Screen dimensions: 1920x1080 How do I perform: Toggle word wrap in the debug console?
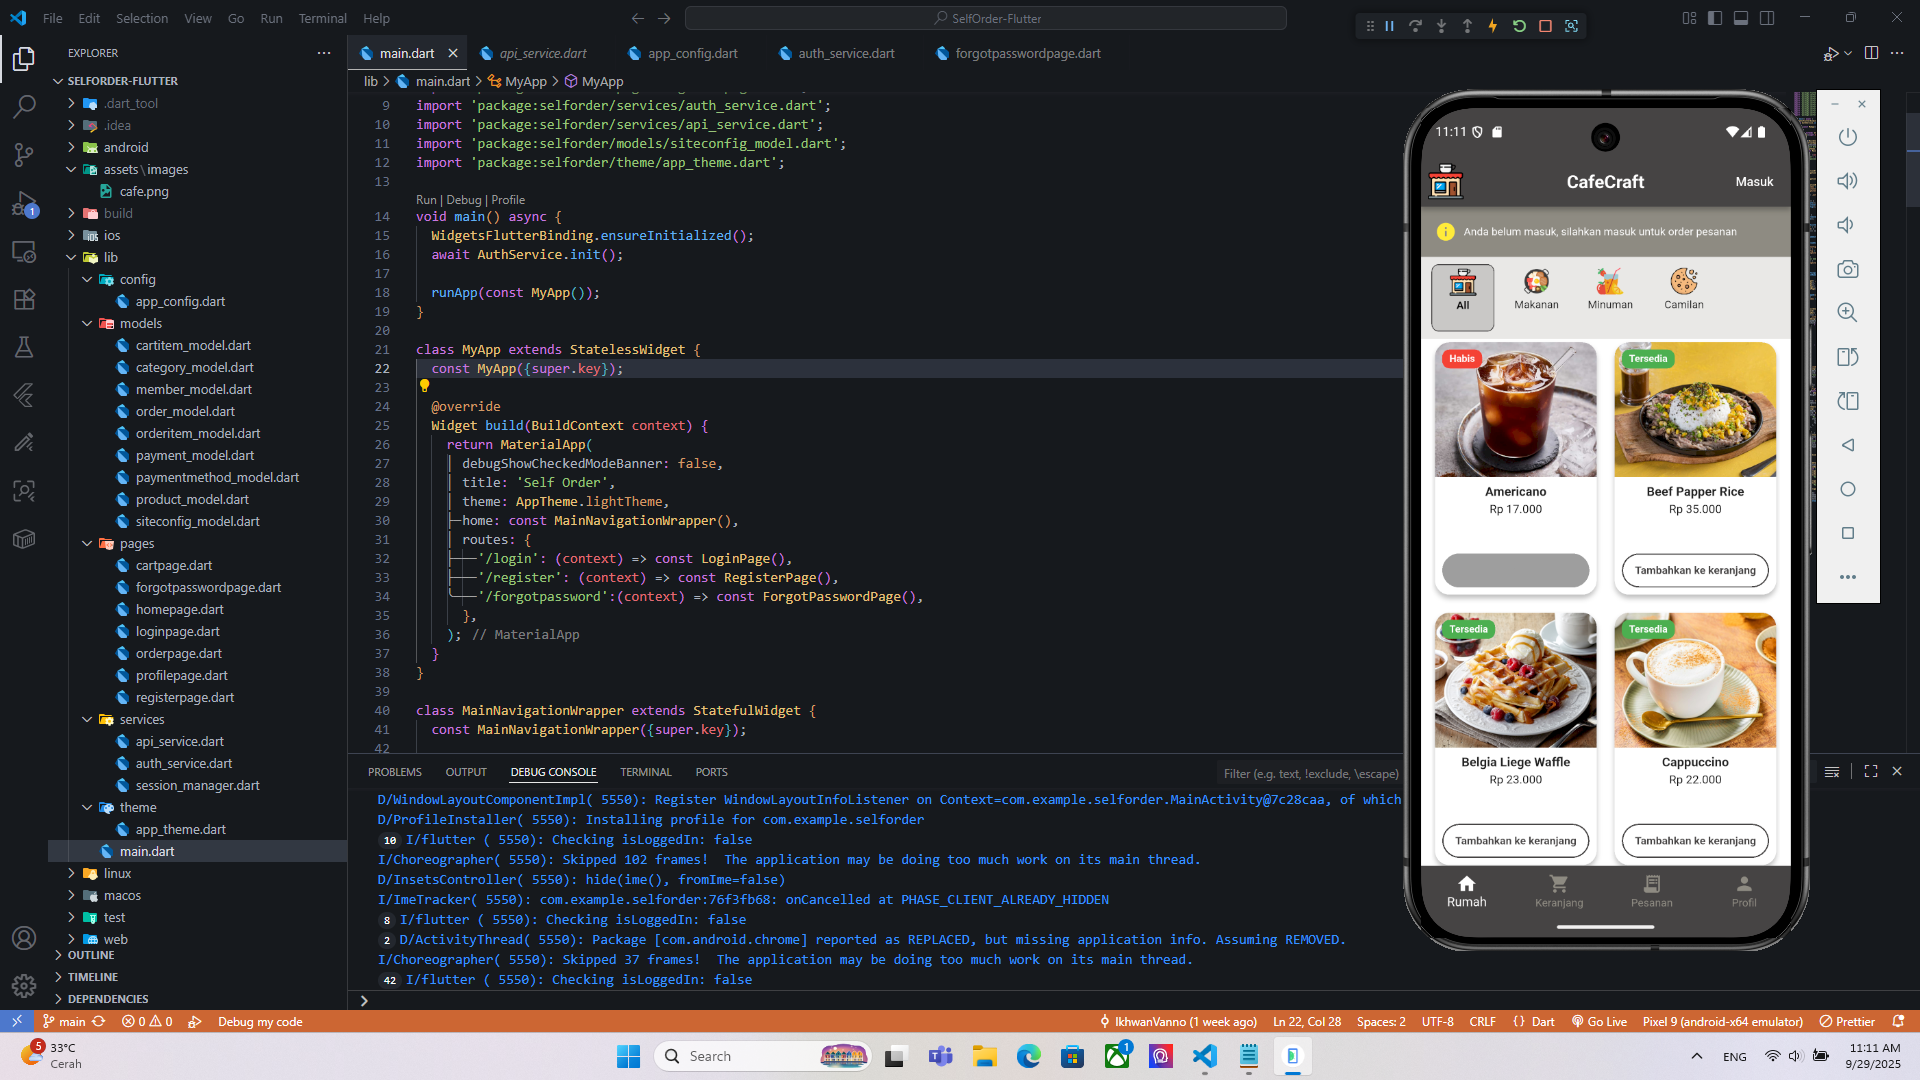click(x=1831, y=772)
